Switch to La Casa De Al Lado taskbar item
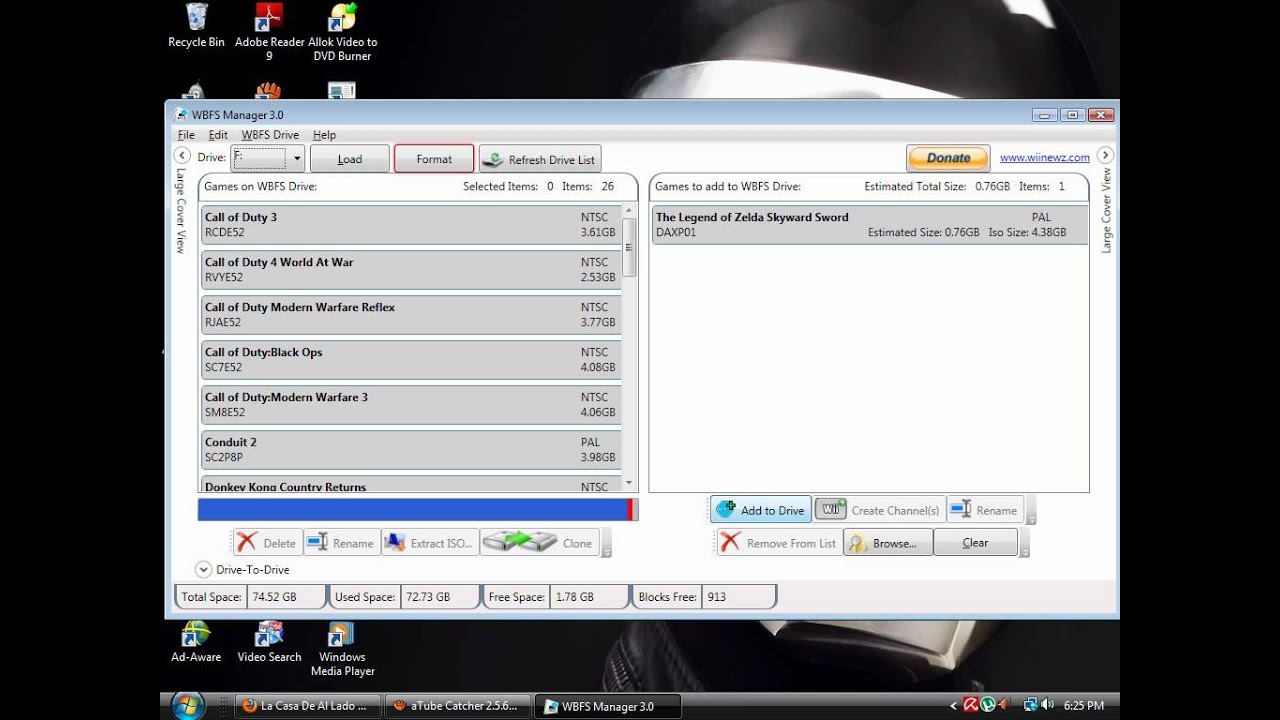This screenshot has height=720, width=1280. click(x=308, y=706)
